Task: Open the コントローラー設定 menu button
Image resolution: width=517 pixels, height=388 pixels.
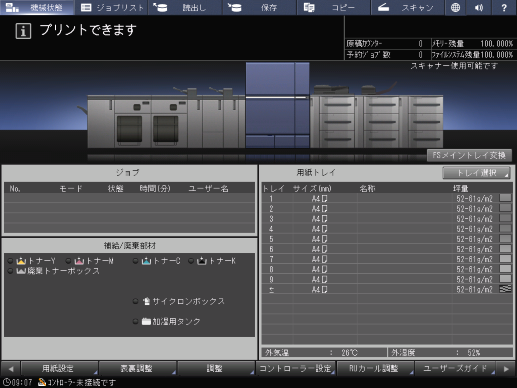Action: point(295,368)
